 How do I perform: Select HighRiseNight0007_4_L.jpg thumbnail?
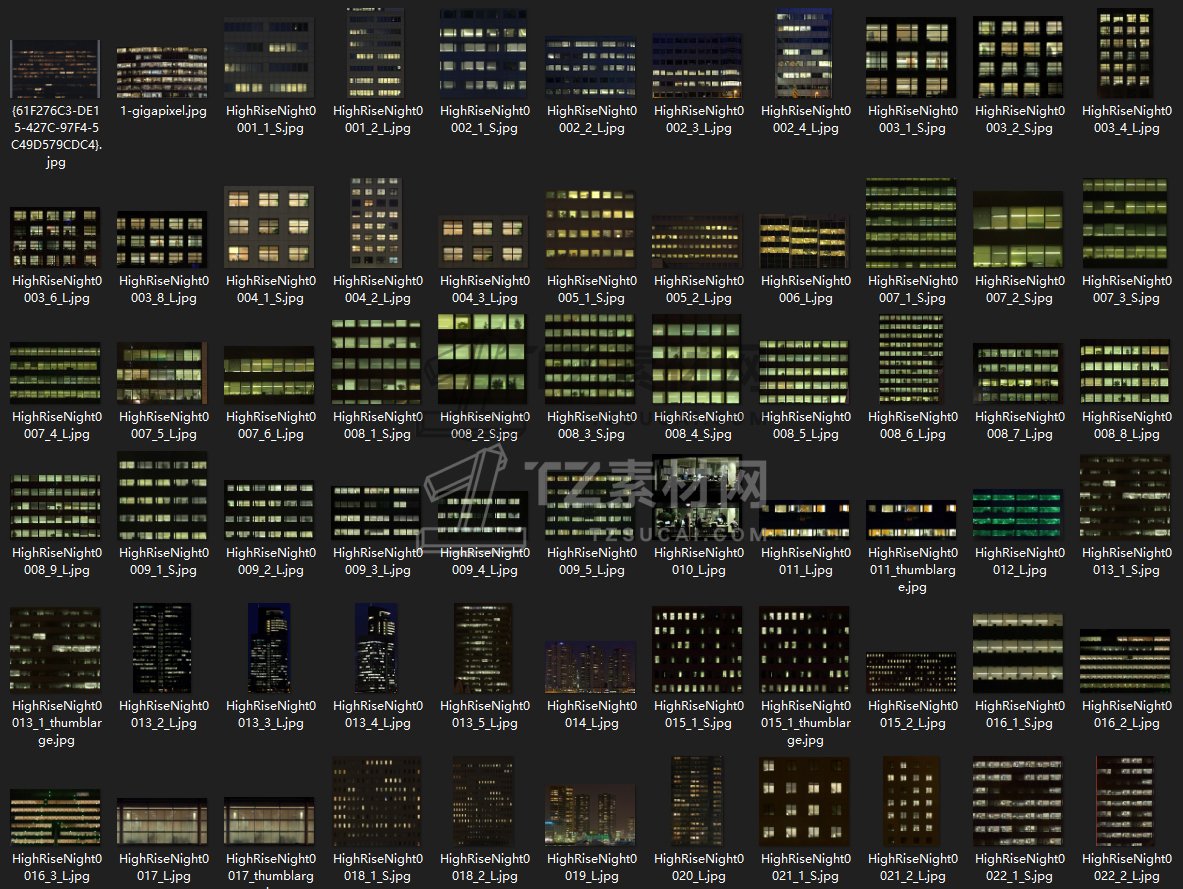55,373
